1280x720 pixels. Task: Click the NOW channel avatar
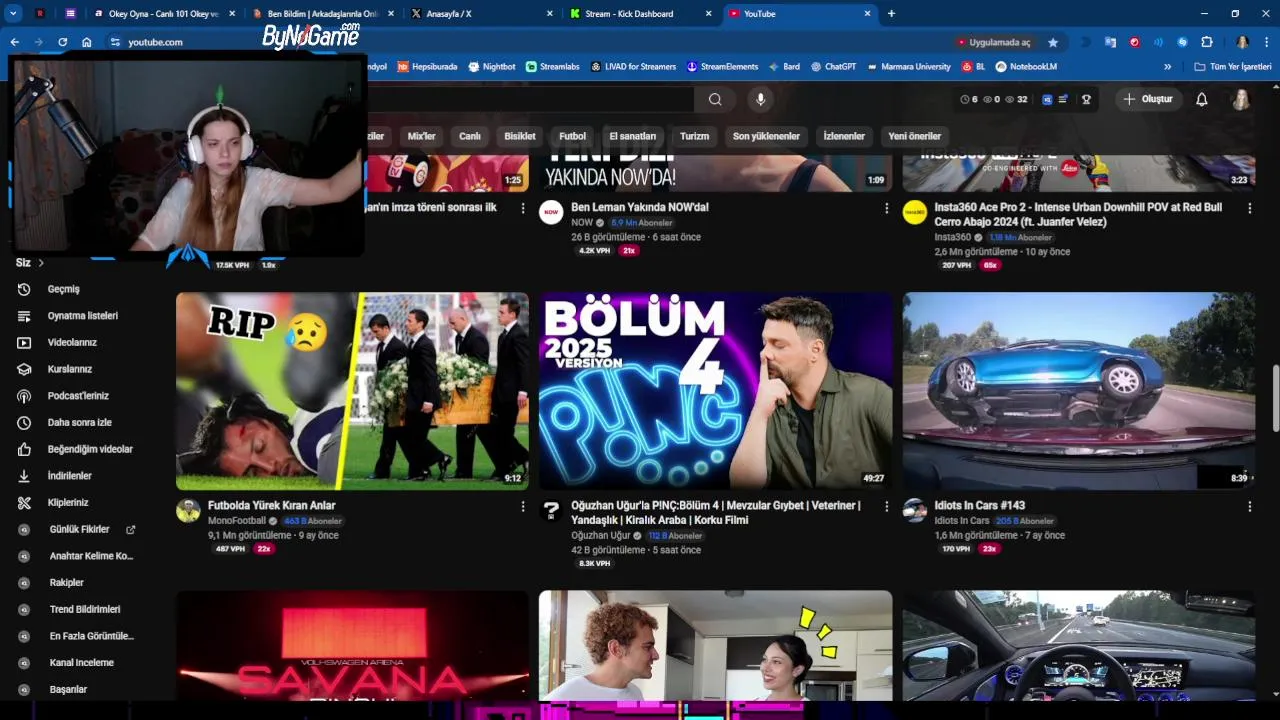tap(551, 212)
